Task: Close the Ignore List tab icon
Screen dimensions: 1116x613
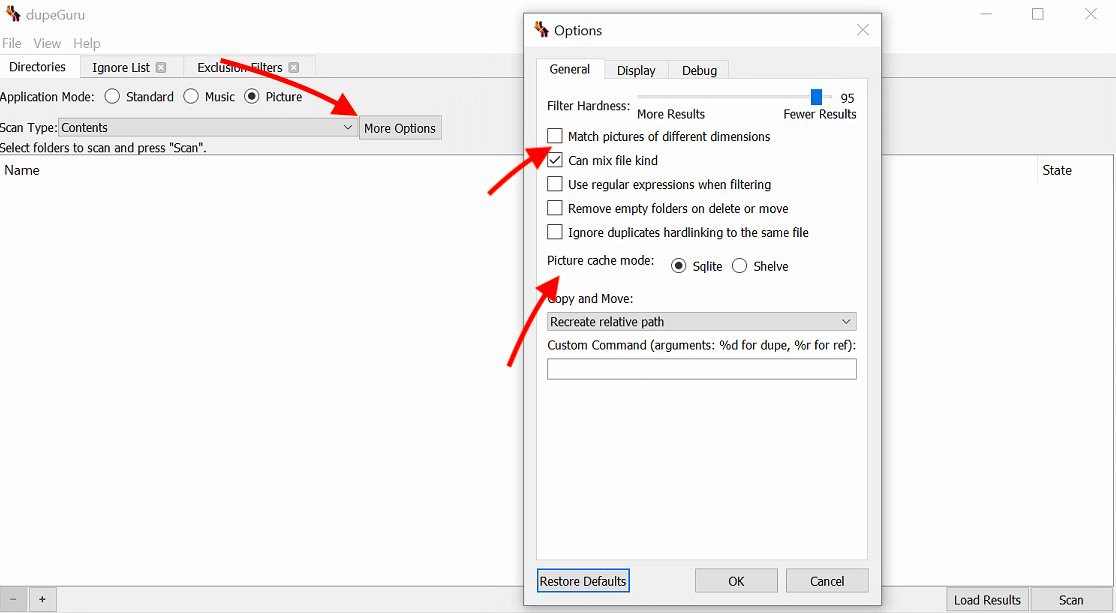Action: (161, 68)
